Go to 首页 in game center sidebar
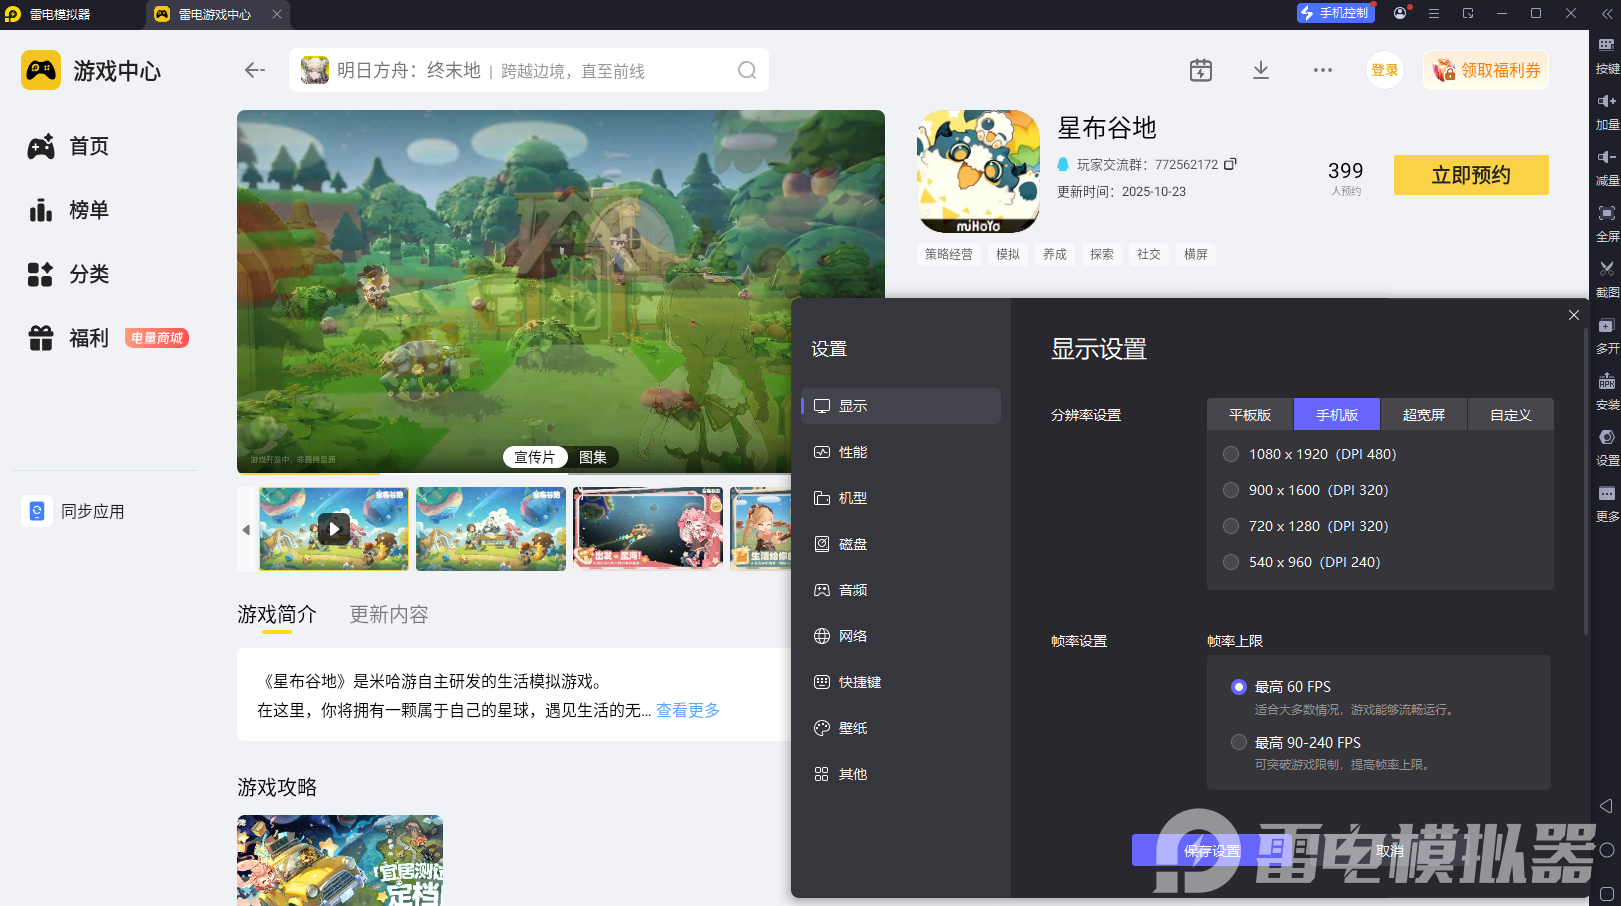This screenshot has width=1621, height=906. point(68,146)
